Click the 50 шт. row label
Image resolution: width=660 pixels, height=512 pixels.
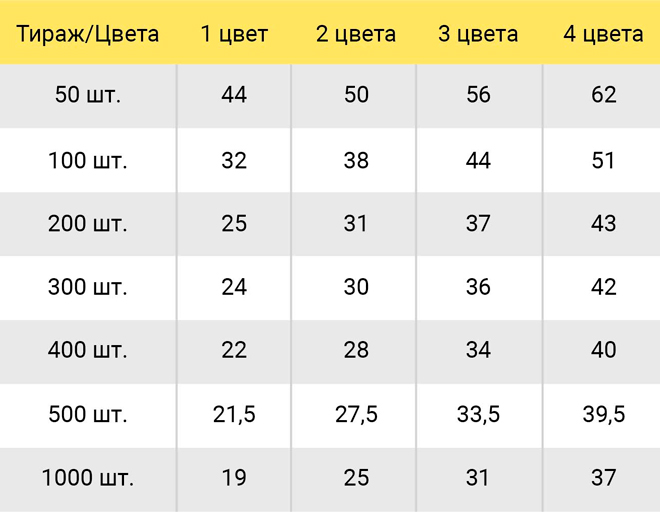pyautogui.click(x=88, y=94)
